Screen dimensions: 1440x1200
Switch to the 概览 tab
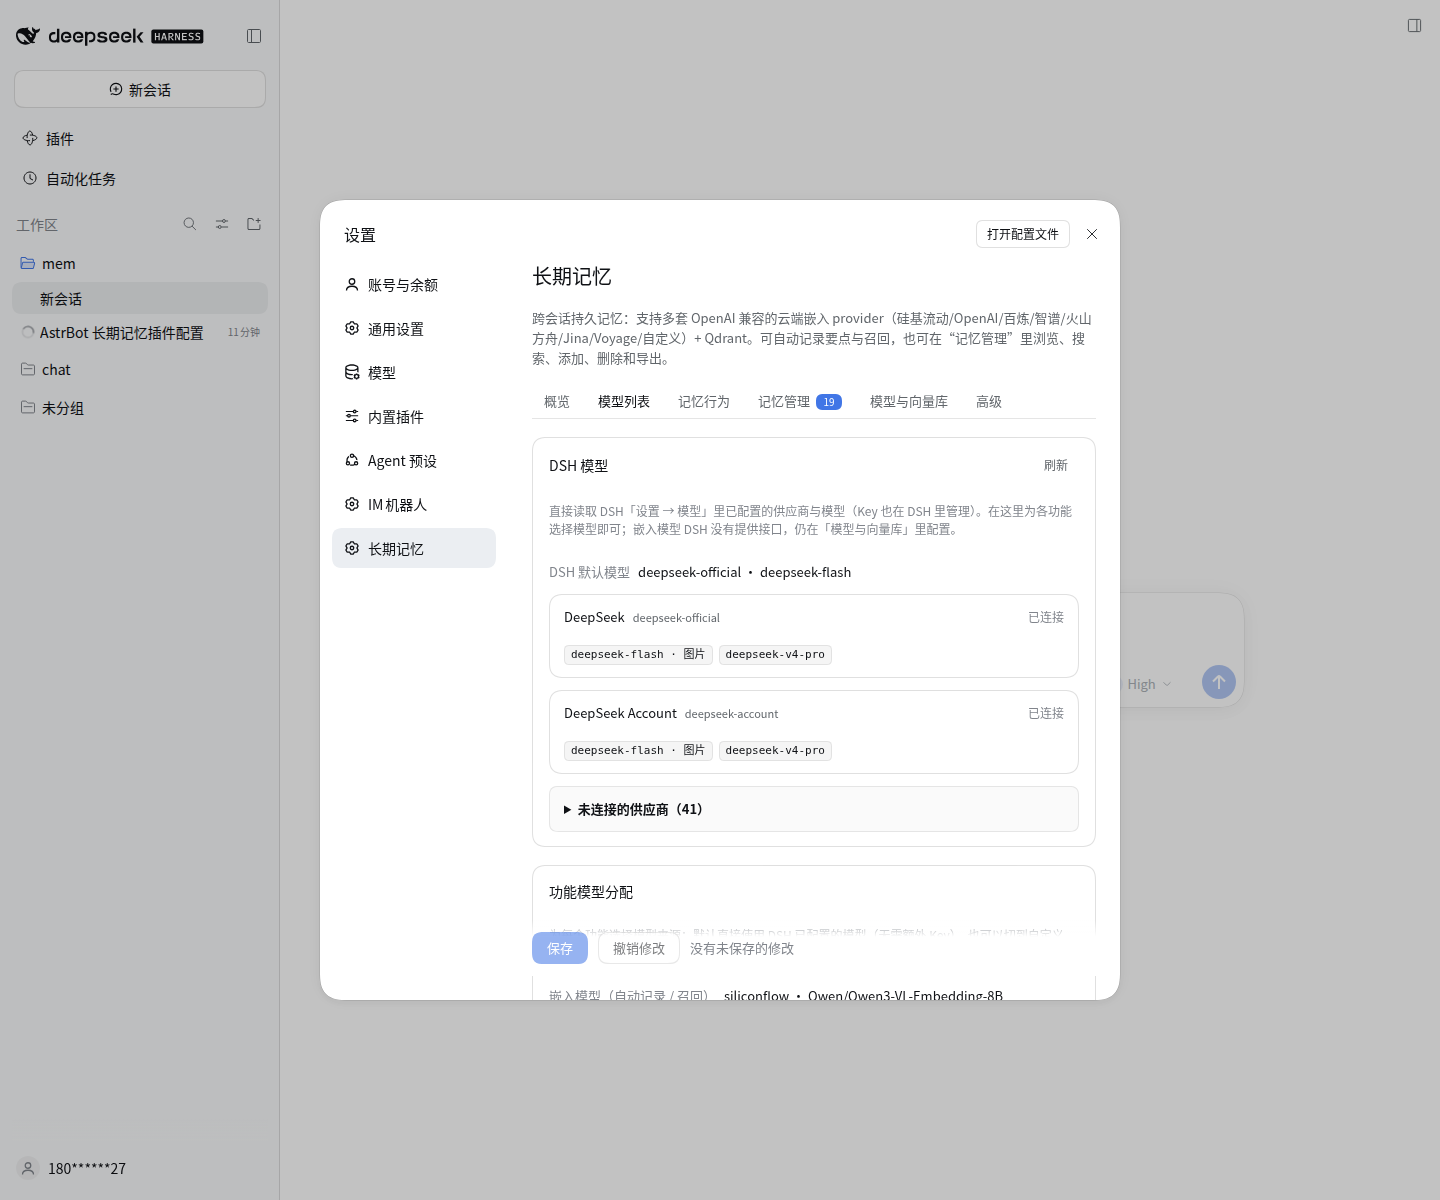[557, 402]
